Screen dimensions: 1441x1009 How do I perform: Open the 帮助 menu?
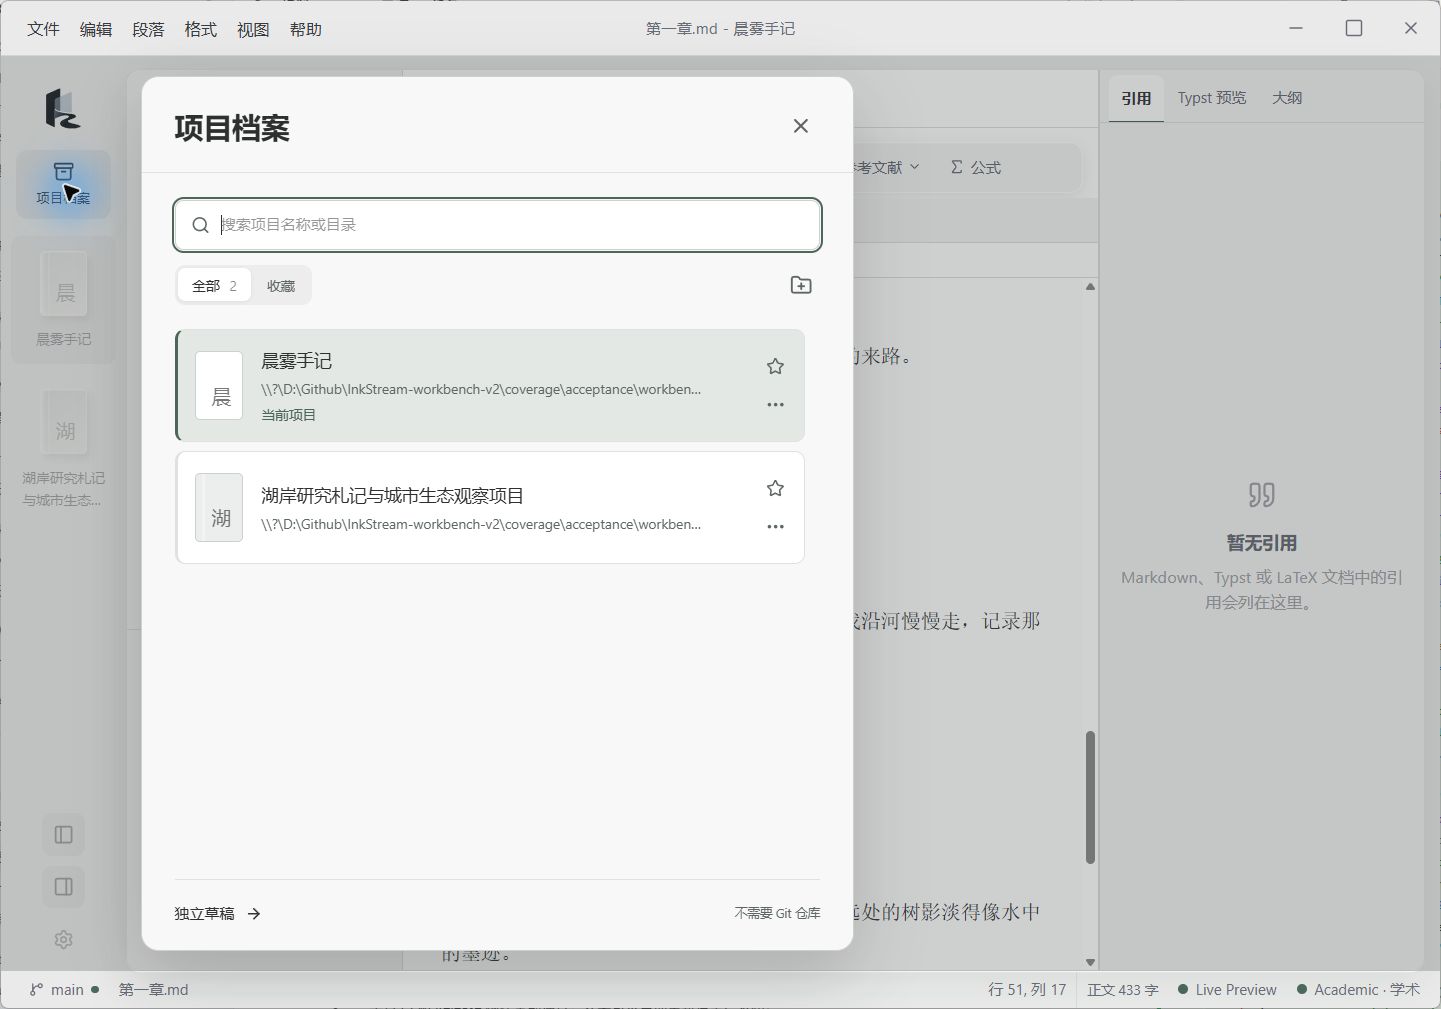click(306, 29)
